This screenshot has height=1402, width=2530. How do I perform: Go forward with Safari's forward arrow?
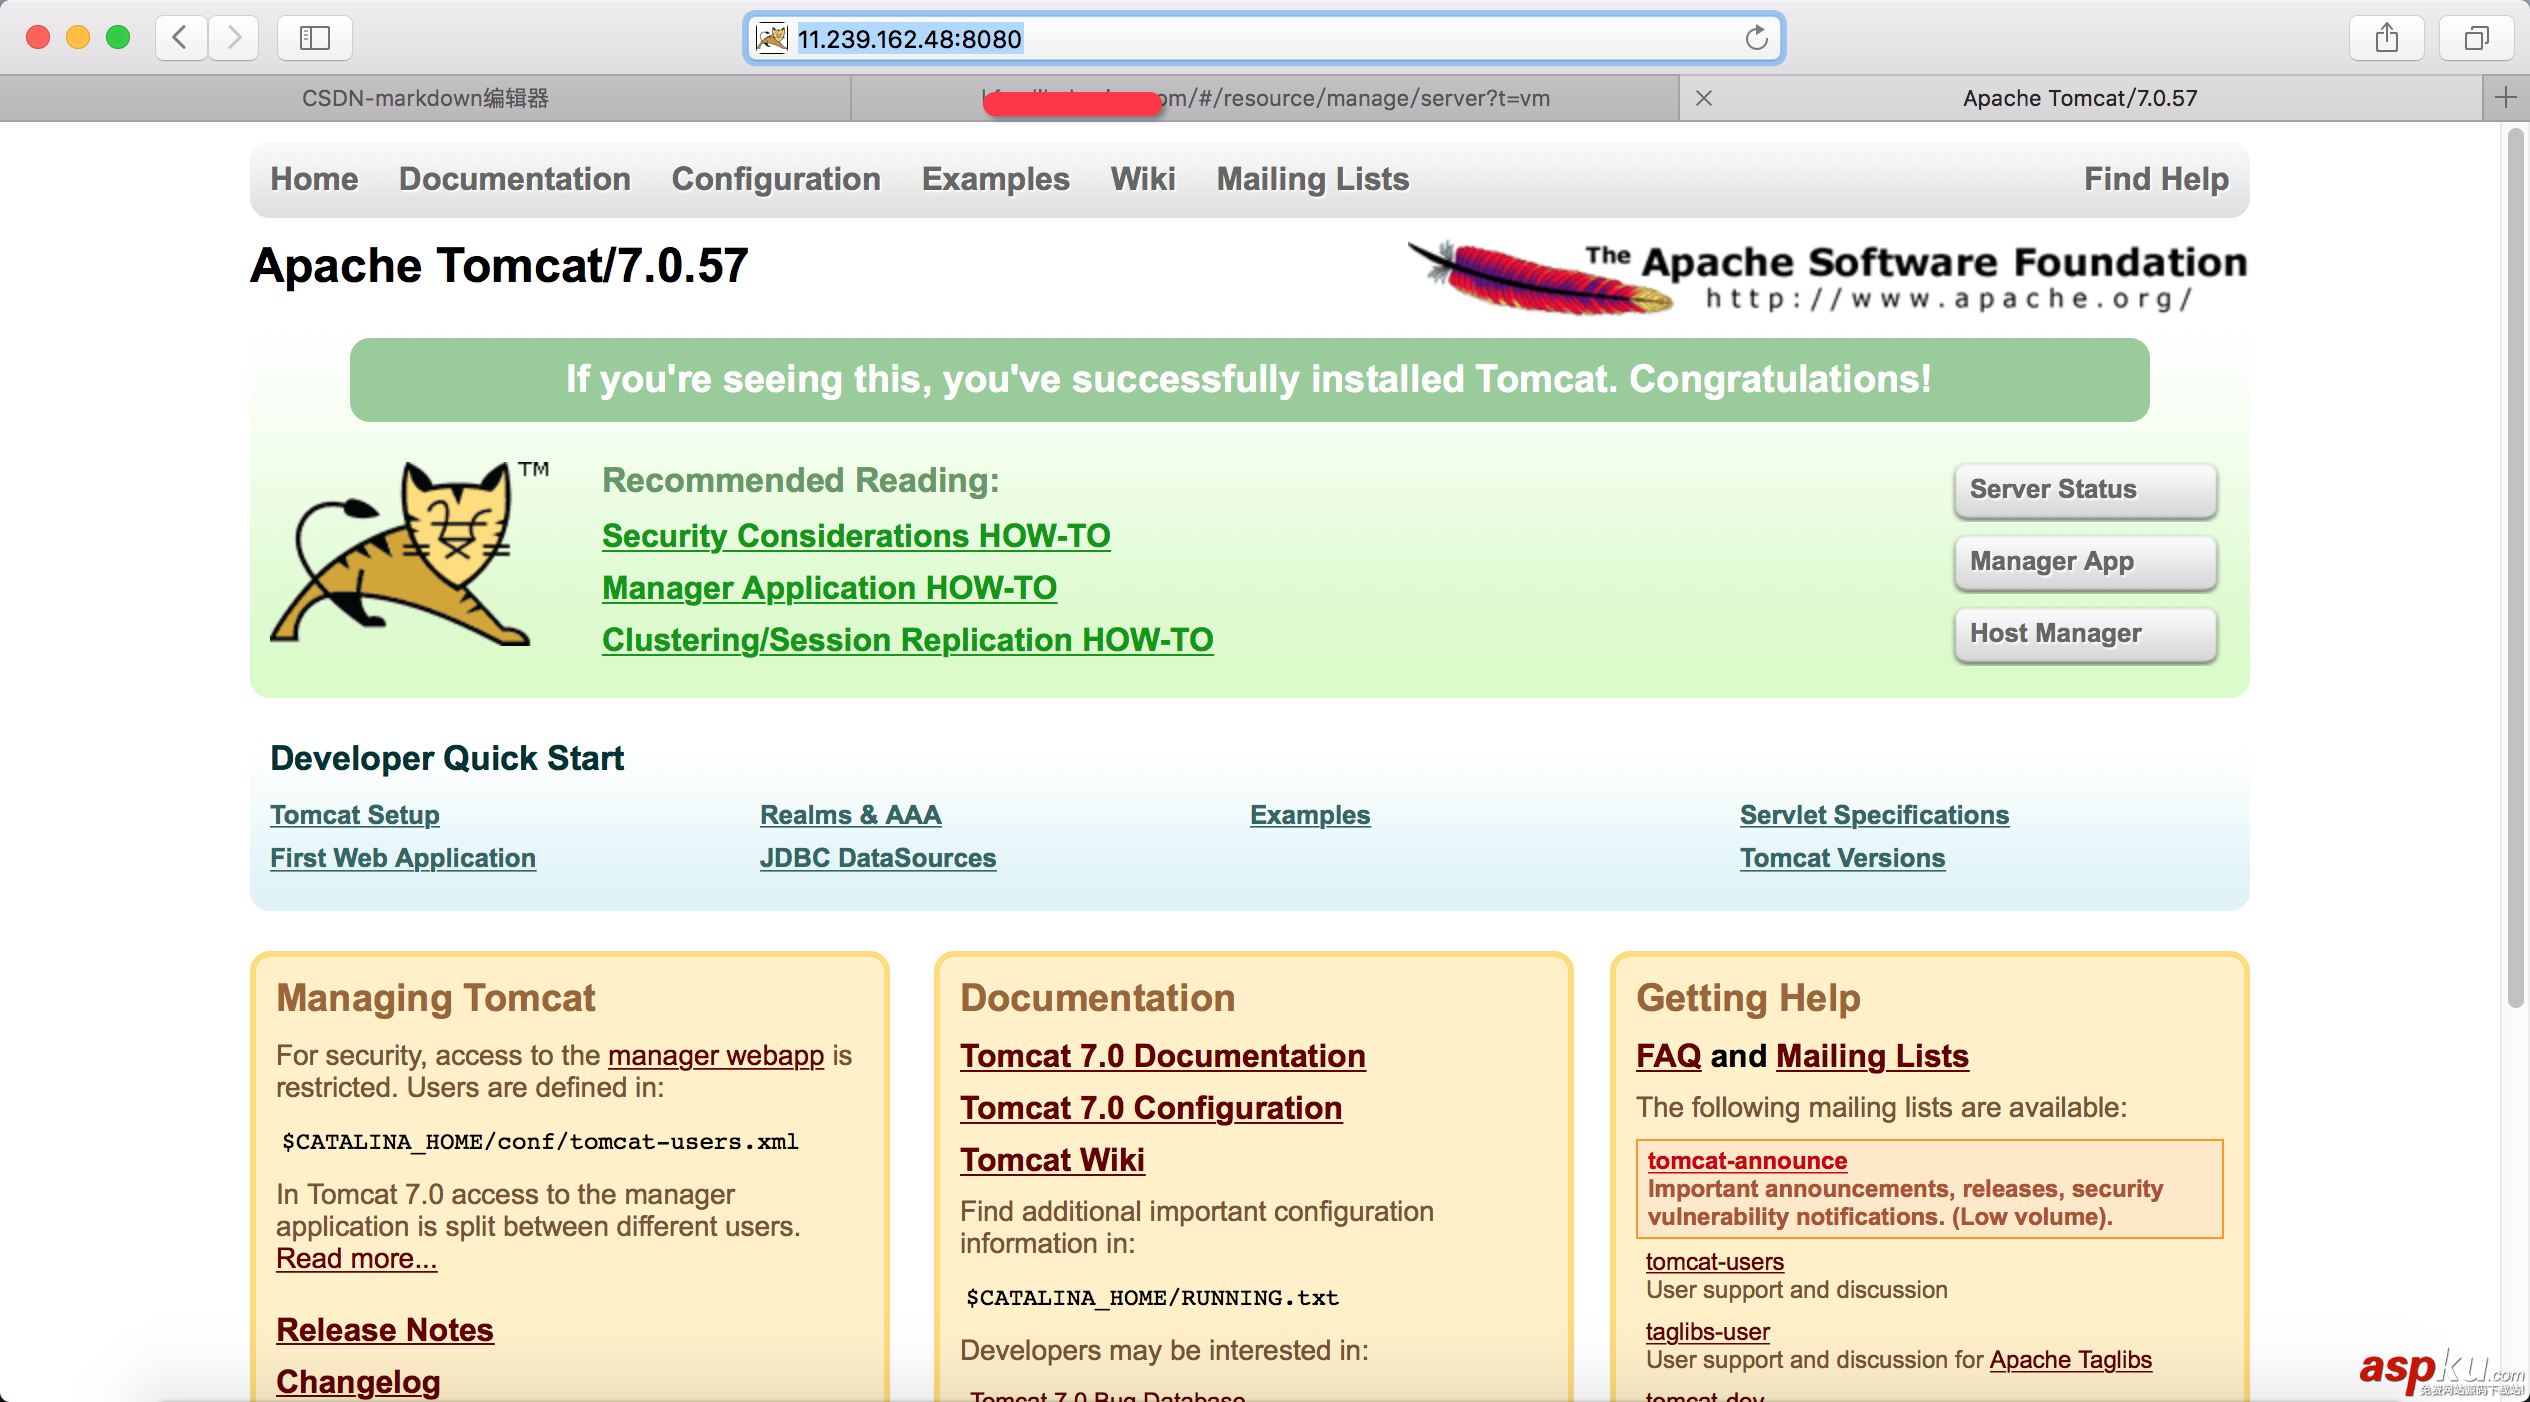click(234, 38)
